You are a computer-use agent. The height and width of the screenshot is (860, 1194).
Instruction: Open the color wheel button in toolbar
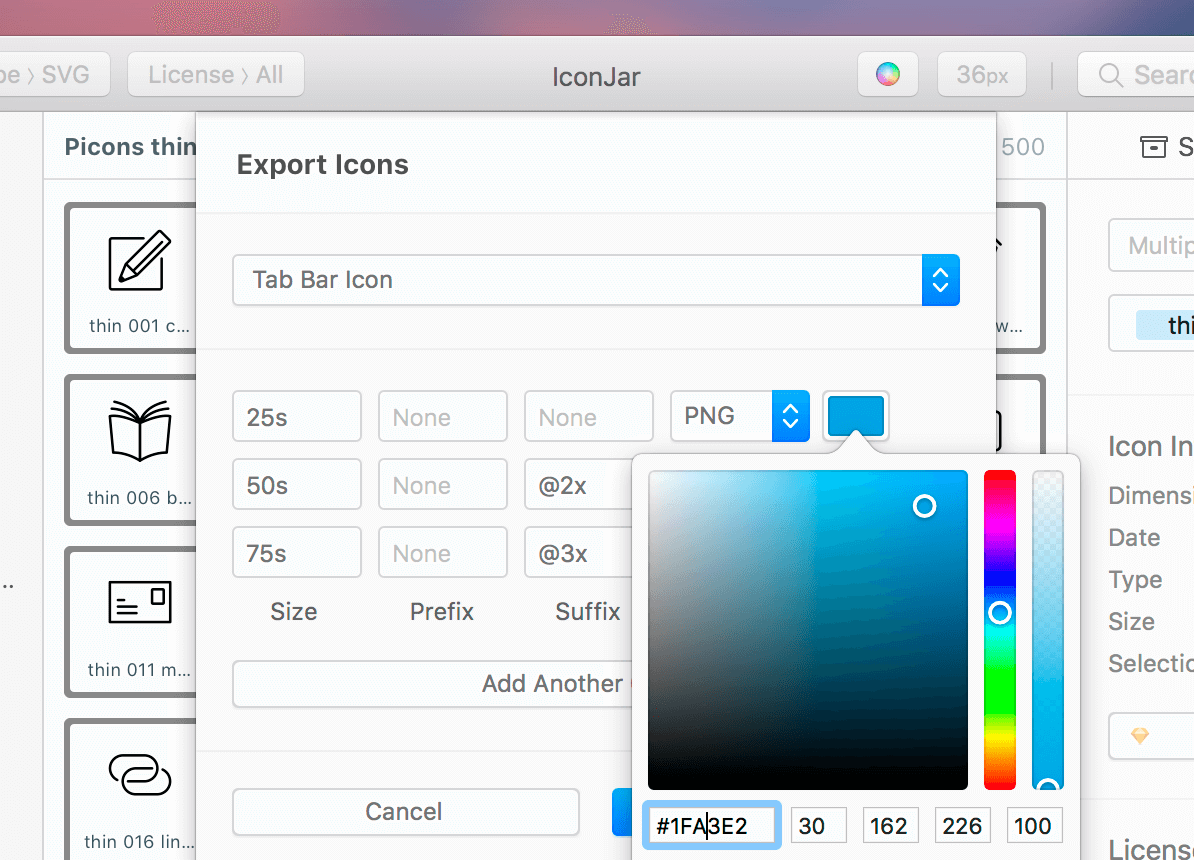click(887, 75)
